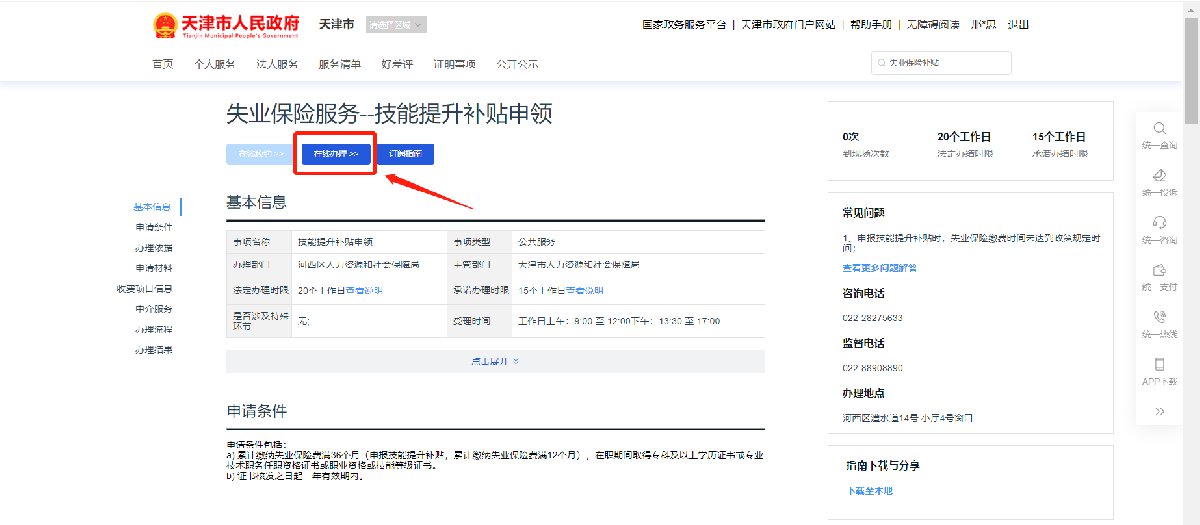Expand the basic info table via 点击展开
Screen dimensions: 1200x525
[x=495, y=361]
